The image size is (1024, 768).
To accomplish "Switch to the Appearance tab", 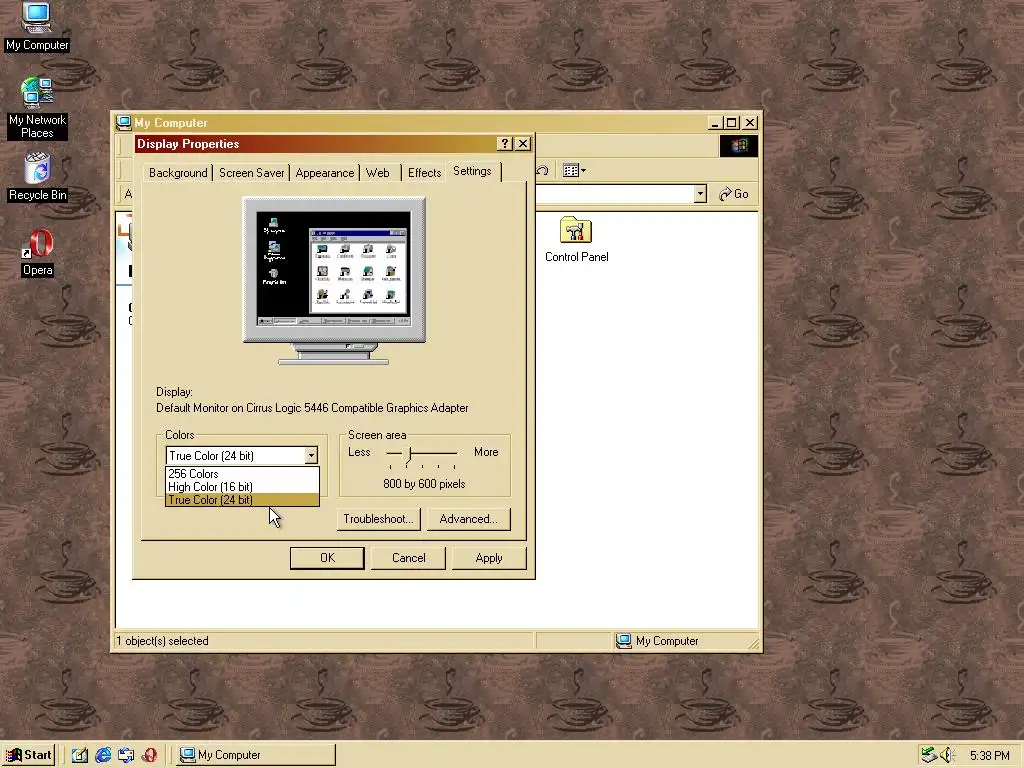I will (325, 173).
